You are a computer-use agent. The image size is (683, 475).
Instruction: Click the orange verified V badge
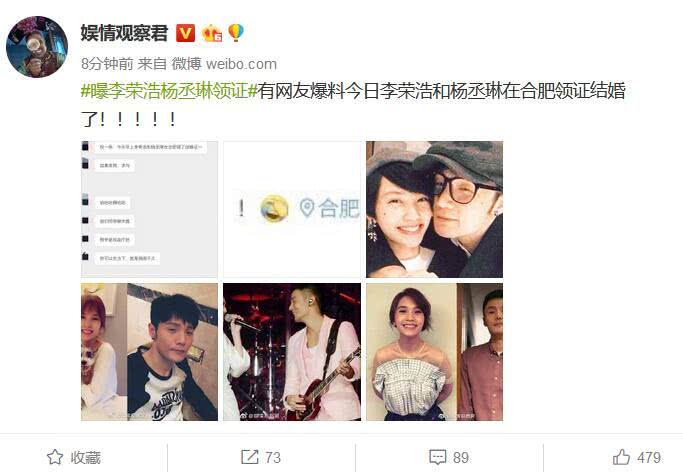click(x=185, y=33)
